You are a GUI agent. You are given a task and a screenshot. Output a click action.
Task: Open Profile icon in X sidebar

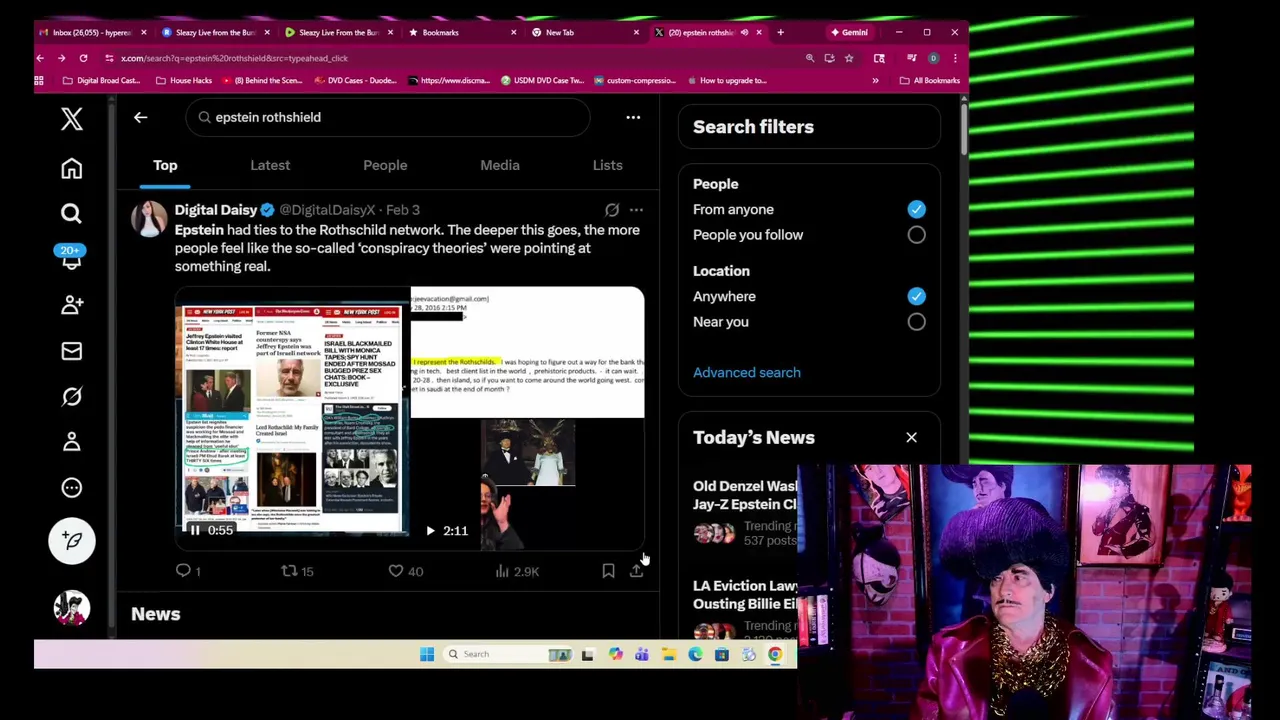(x=71, y=442)
